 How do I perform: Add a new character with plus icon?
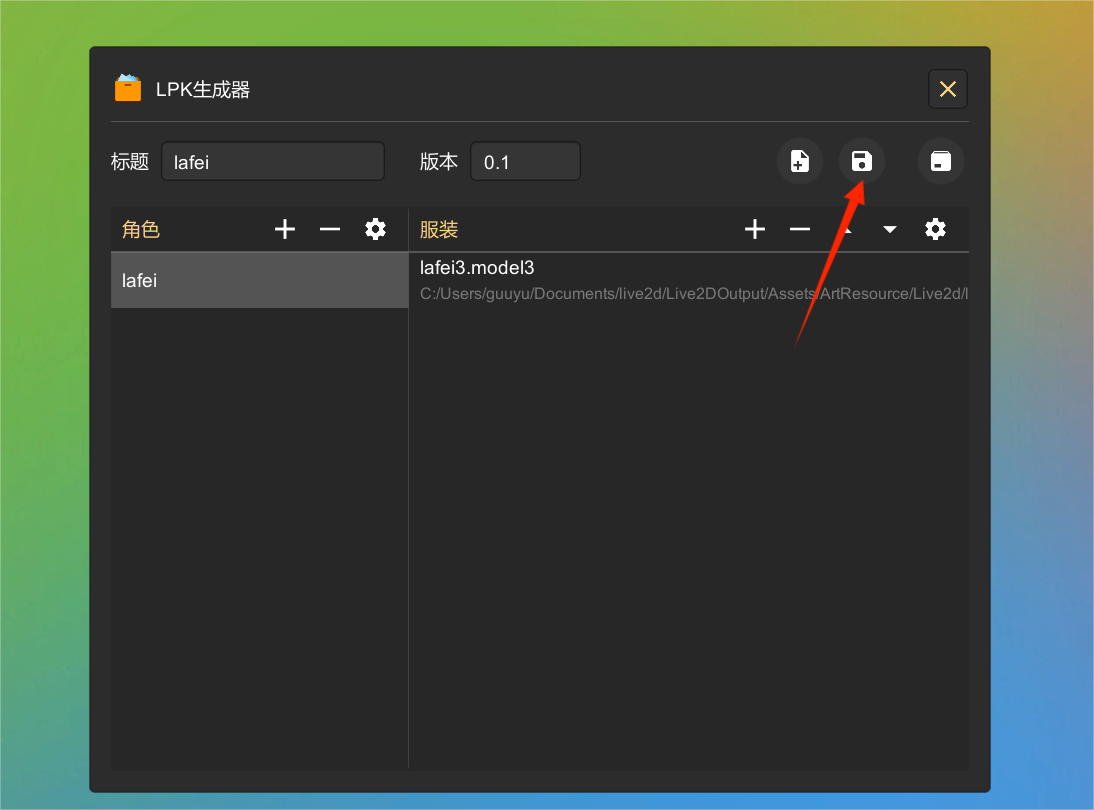(285, 230)
